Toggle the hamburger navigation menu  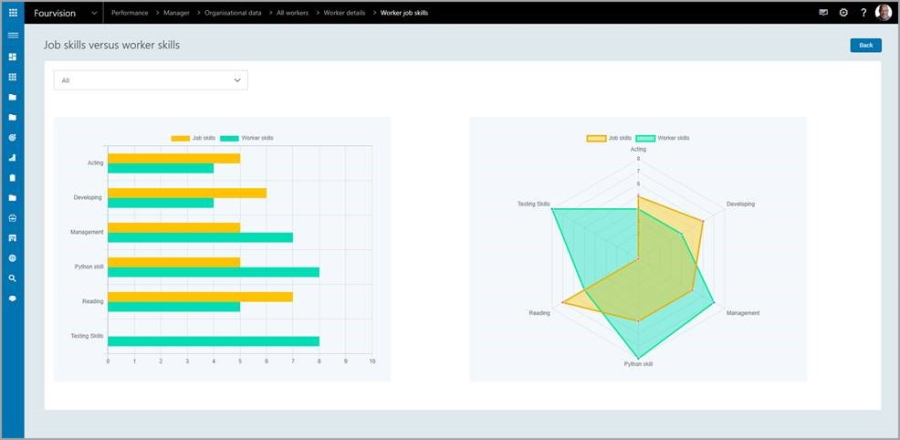[x=13, y=35]
